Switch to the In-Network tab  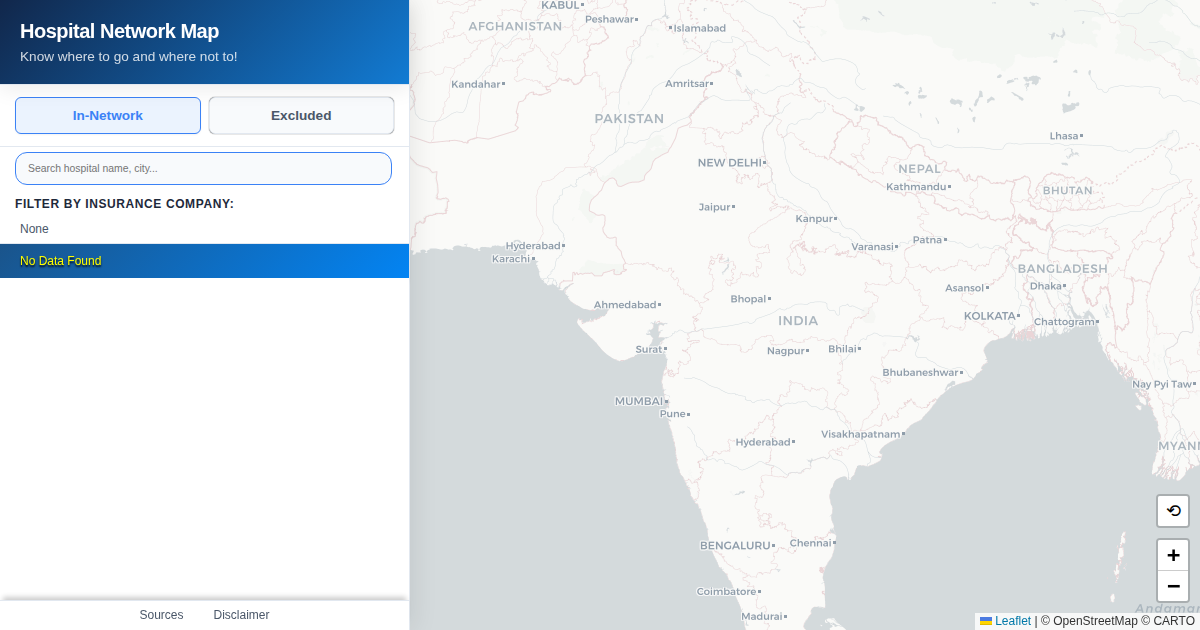tap(108, 116)
